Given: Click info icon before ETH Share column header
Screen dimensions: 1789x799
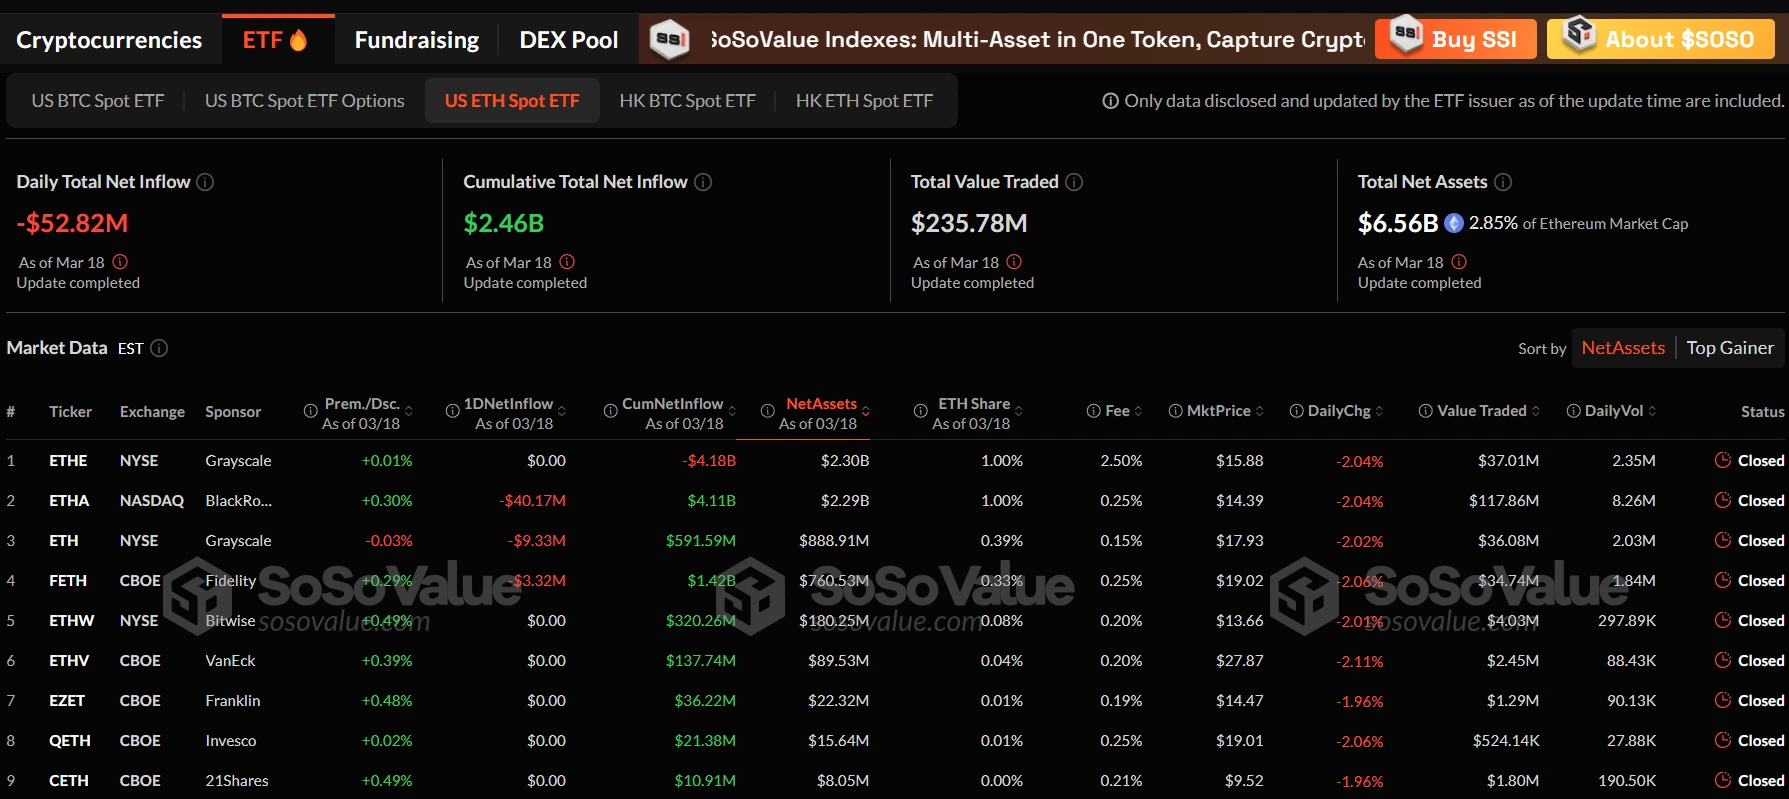Looking at the screenshot, I should [921, 411].
